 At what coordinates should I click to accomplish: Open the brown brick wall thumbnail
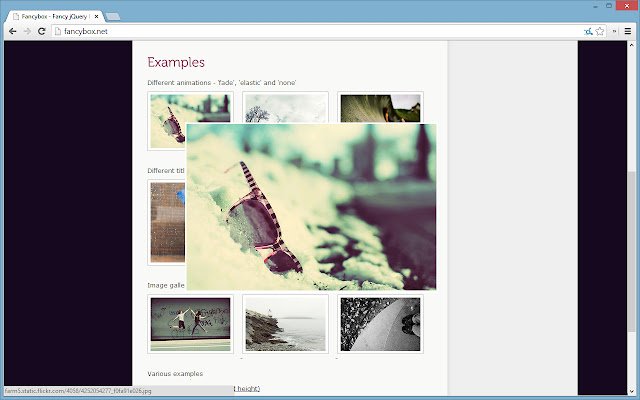click(x=167, y=222)
